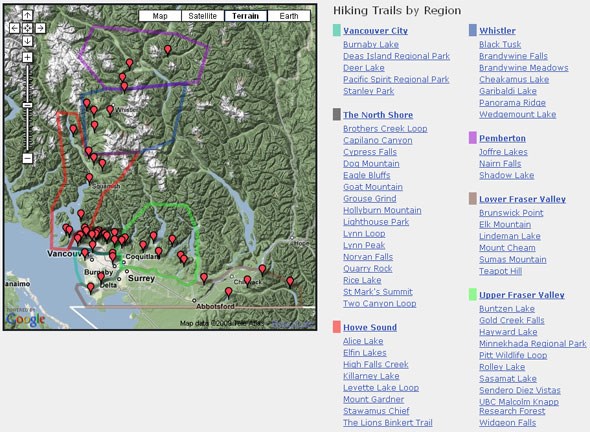Open the Sendero Diez Vistas link

pyautogui.click(x=520, y=391)
